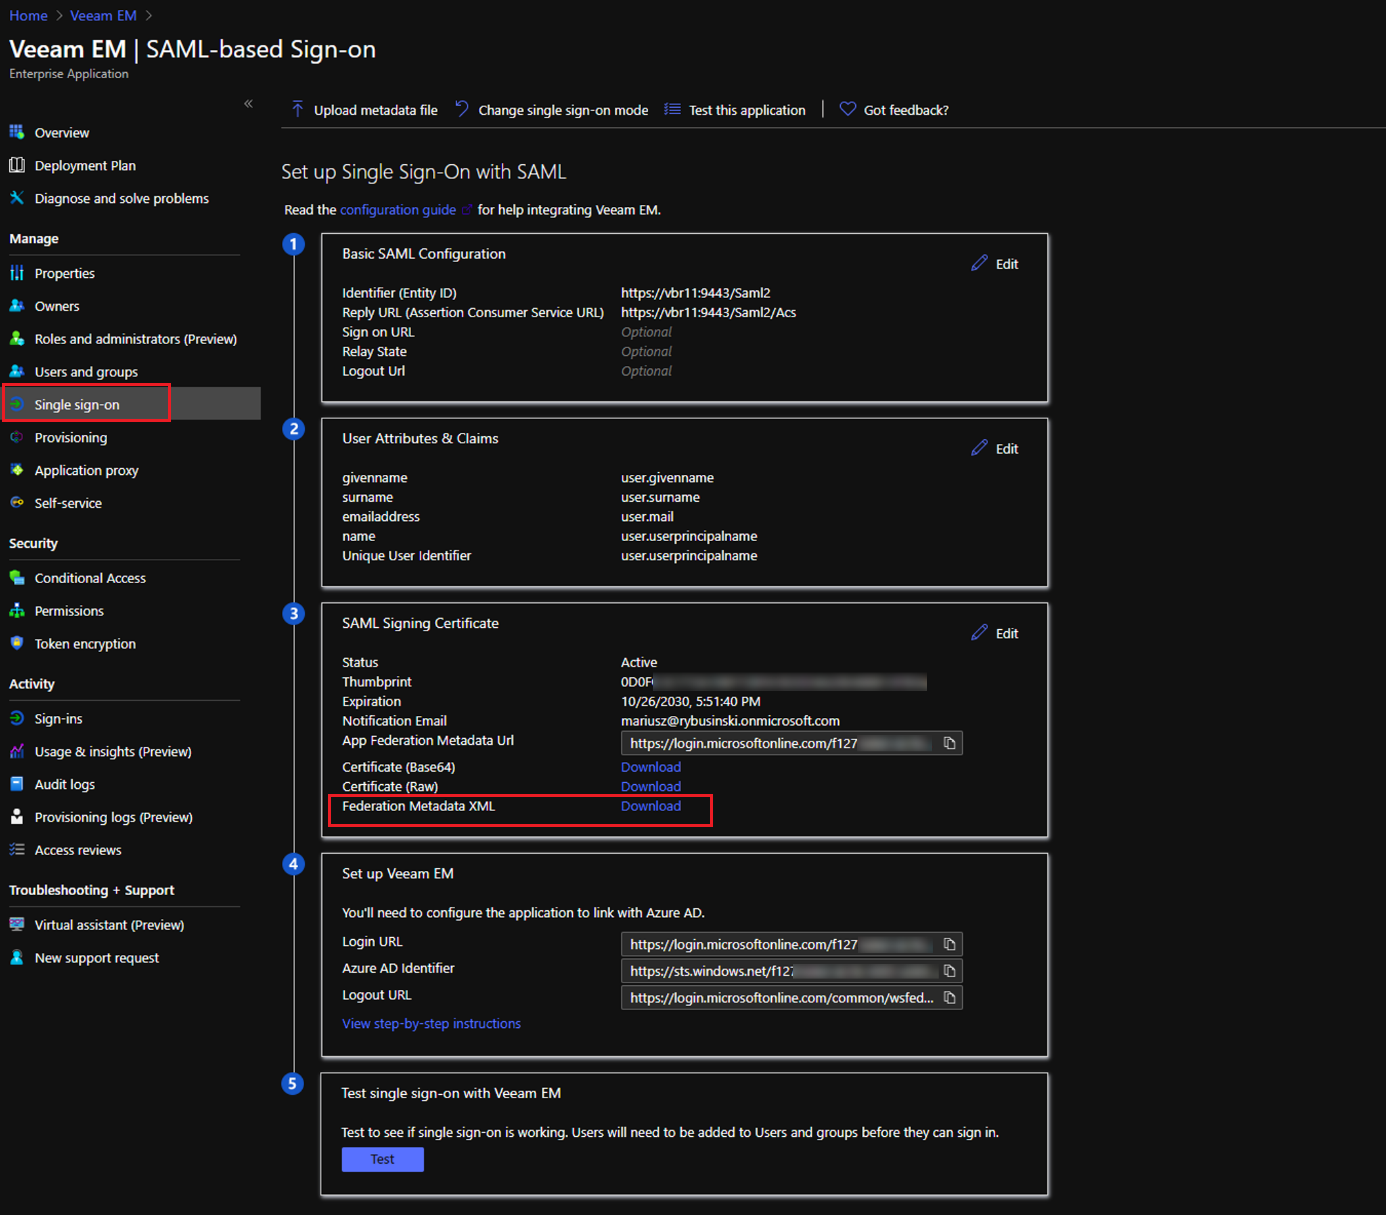Click the Audit logs icon
The image size is (1386, 1215).
pos(17,784)
